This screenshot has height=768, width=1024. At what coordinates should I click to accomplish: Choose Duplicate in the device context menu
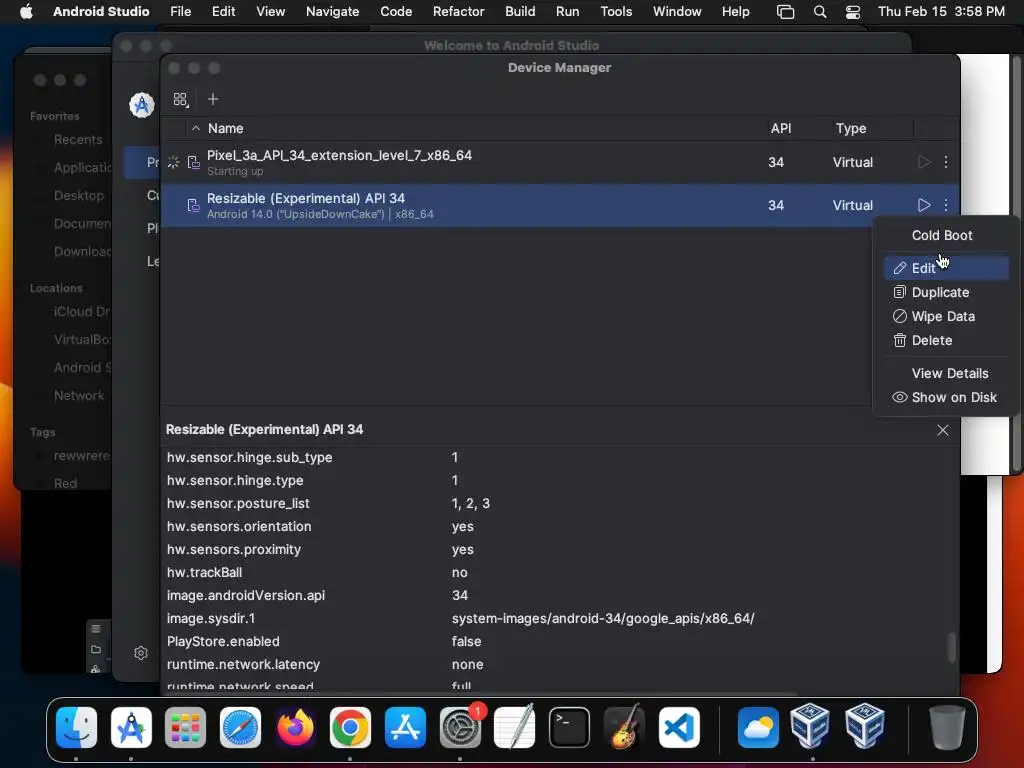(946, 292)
